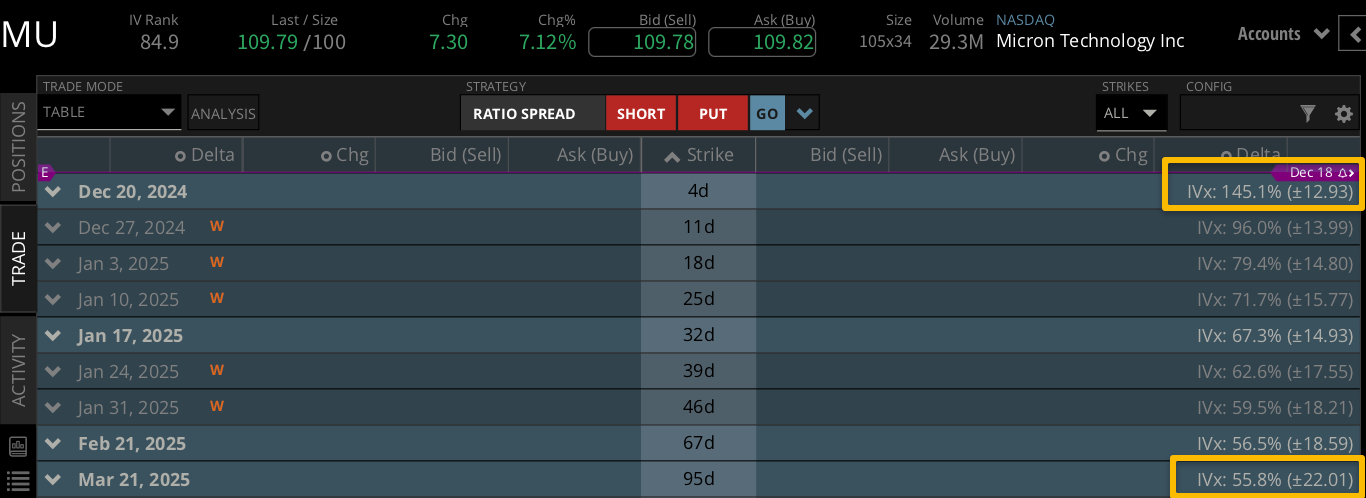Image resolution: width=1366 pixels, height=498 pixels.
Task: Switch to the Positions tab
Action: point(18,146)
